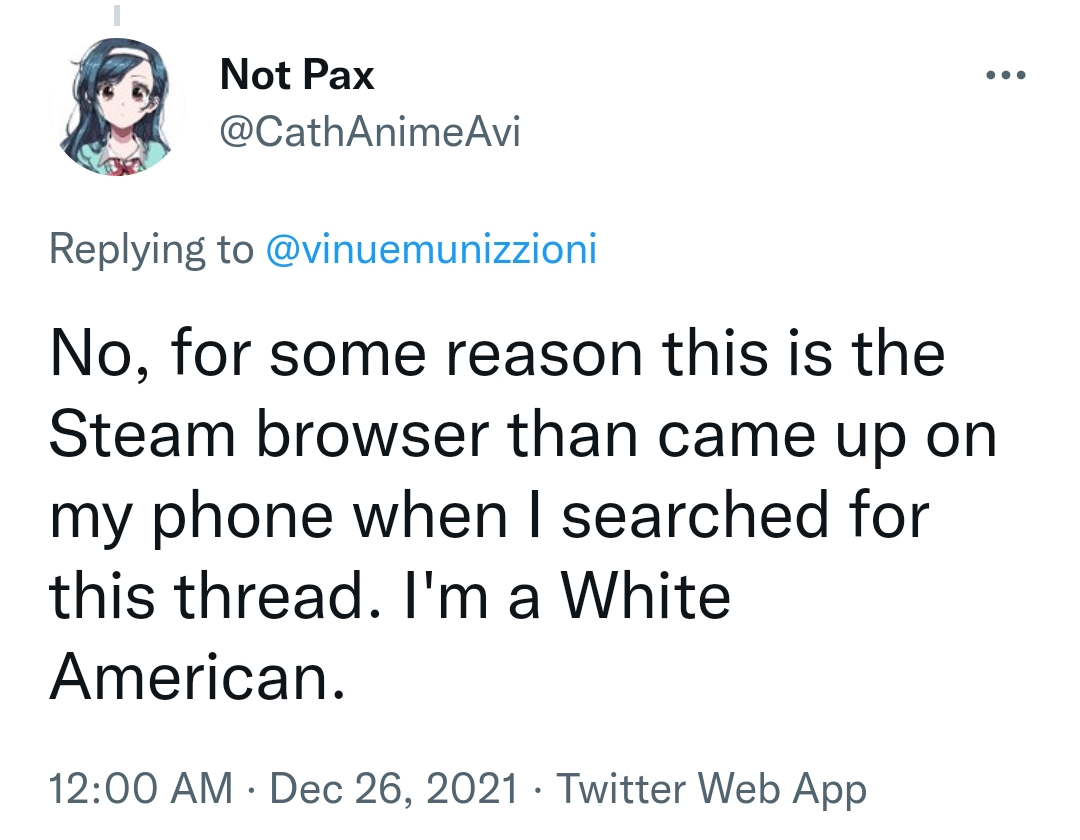Click the word "White" in the tweet
The width and height of the screenshot is (1080, 840).
(645, 598)
